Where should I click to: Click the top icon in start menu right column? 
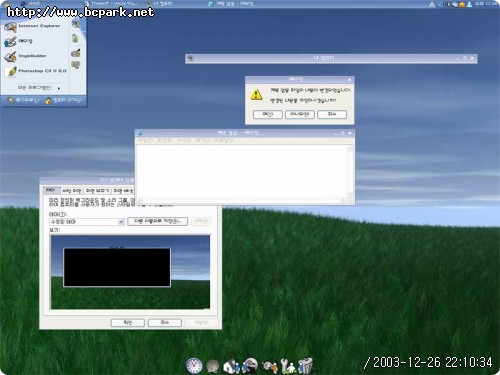pyautogui.click(x=76, y=24)
